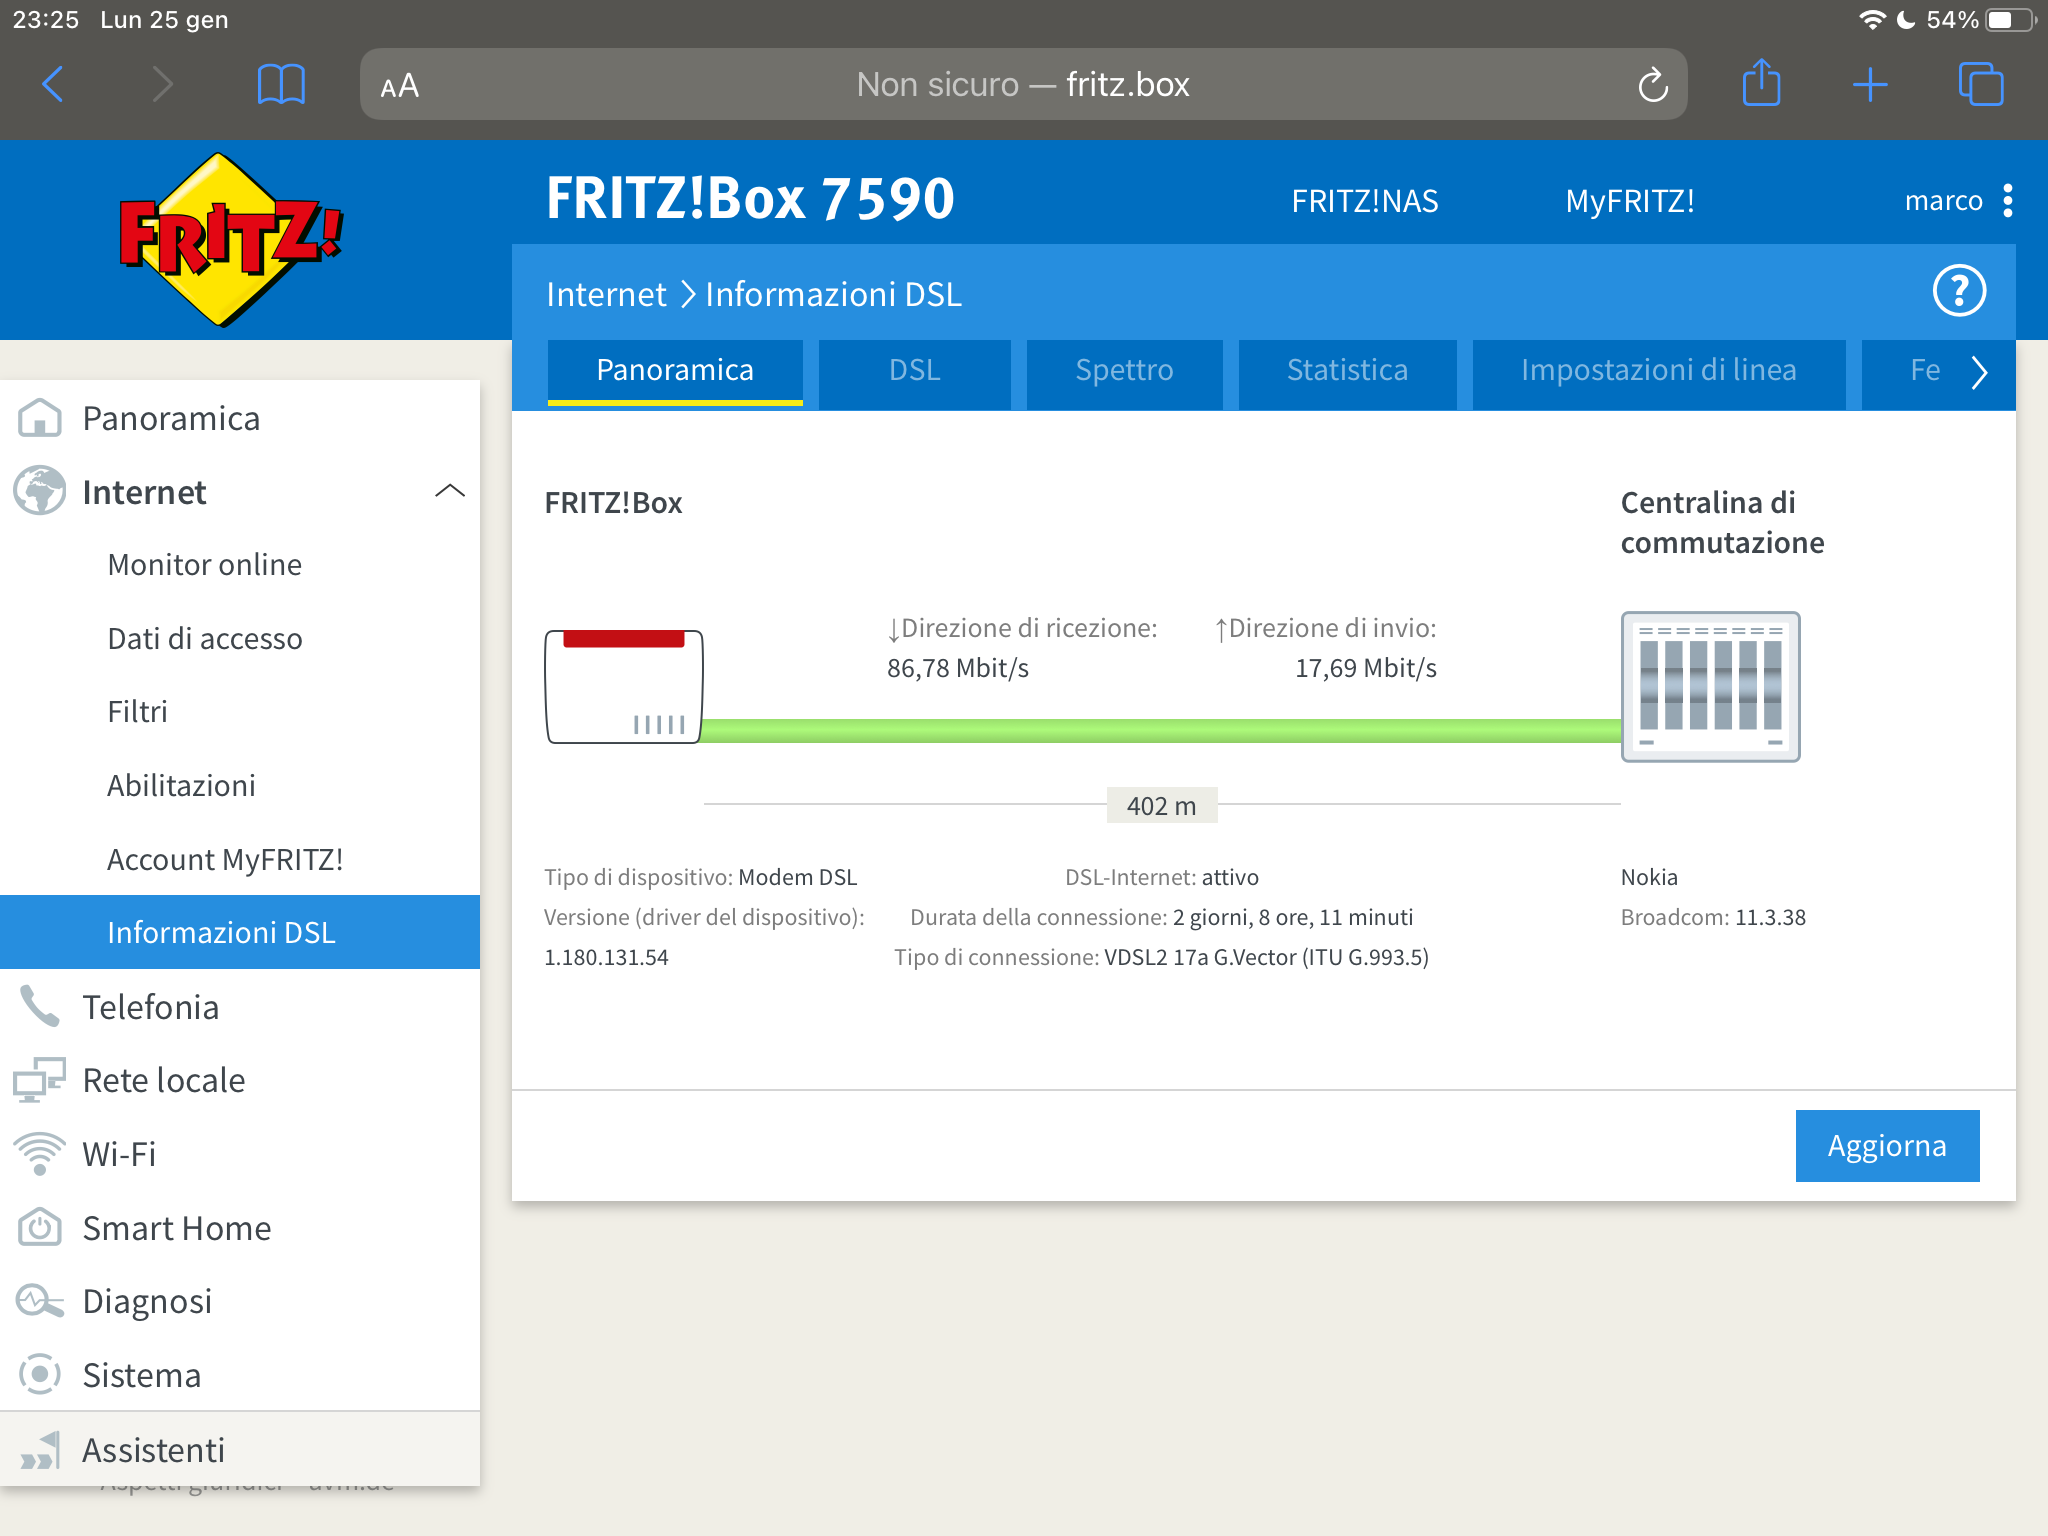Click the Aggiorna button

pos(1887,1146)
